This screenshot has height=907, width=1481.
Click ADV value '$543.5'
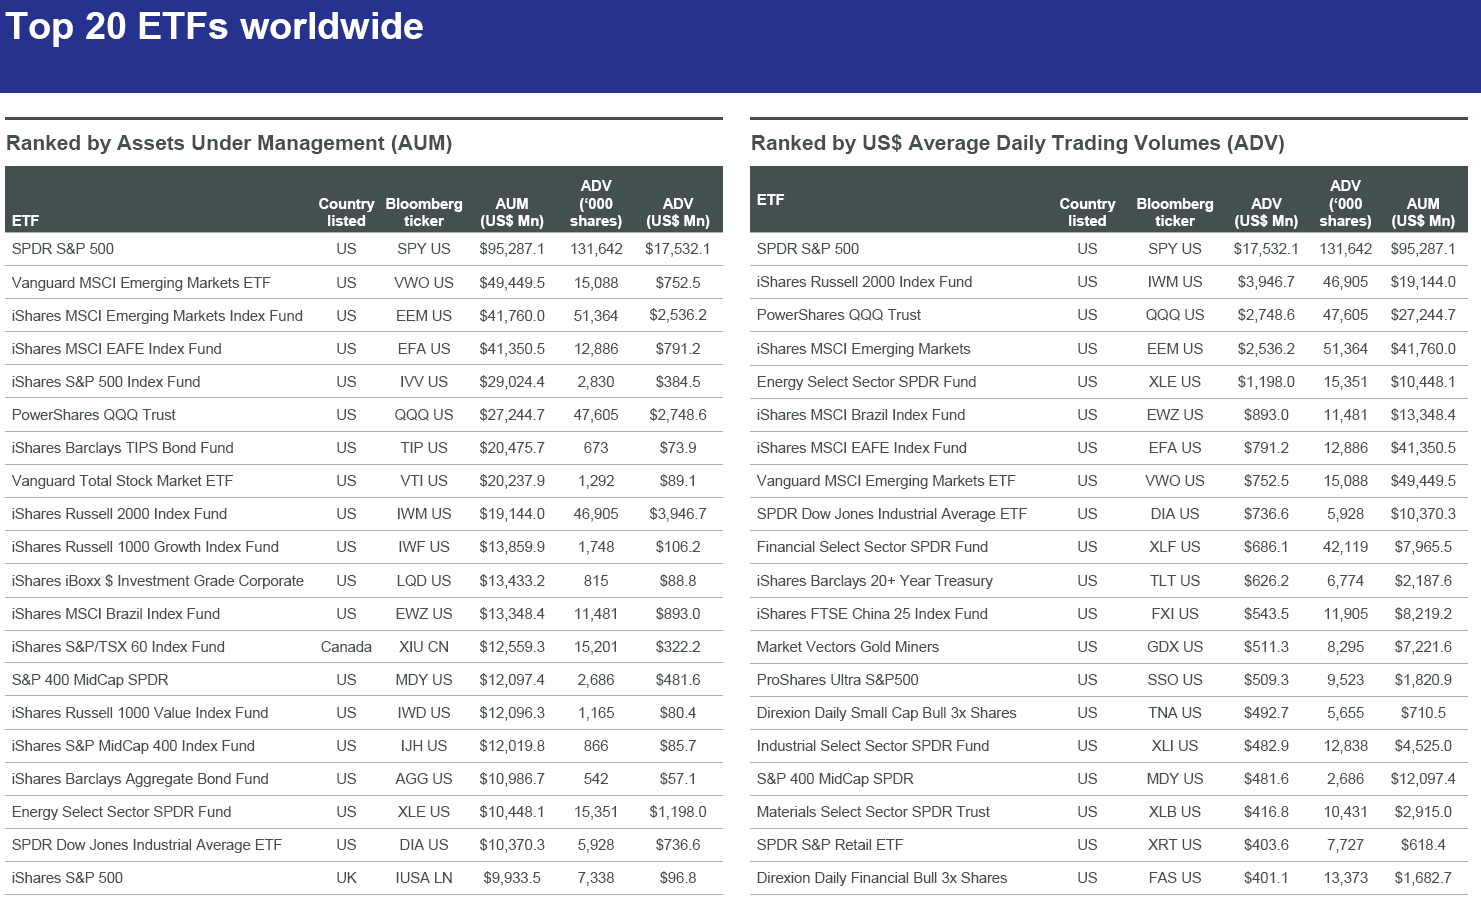1266,614
